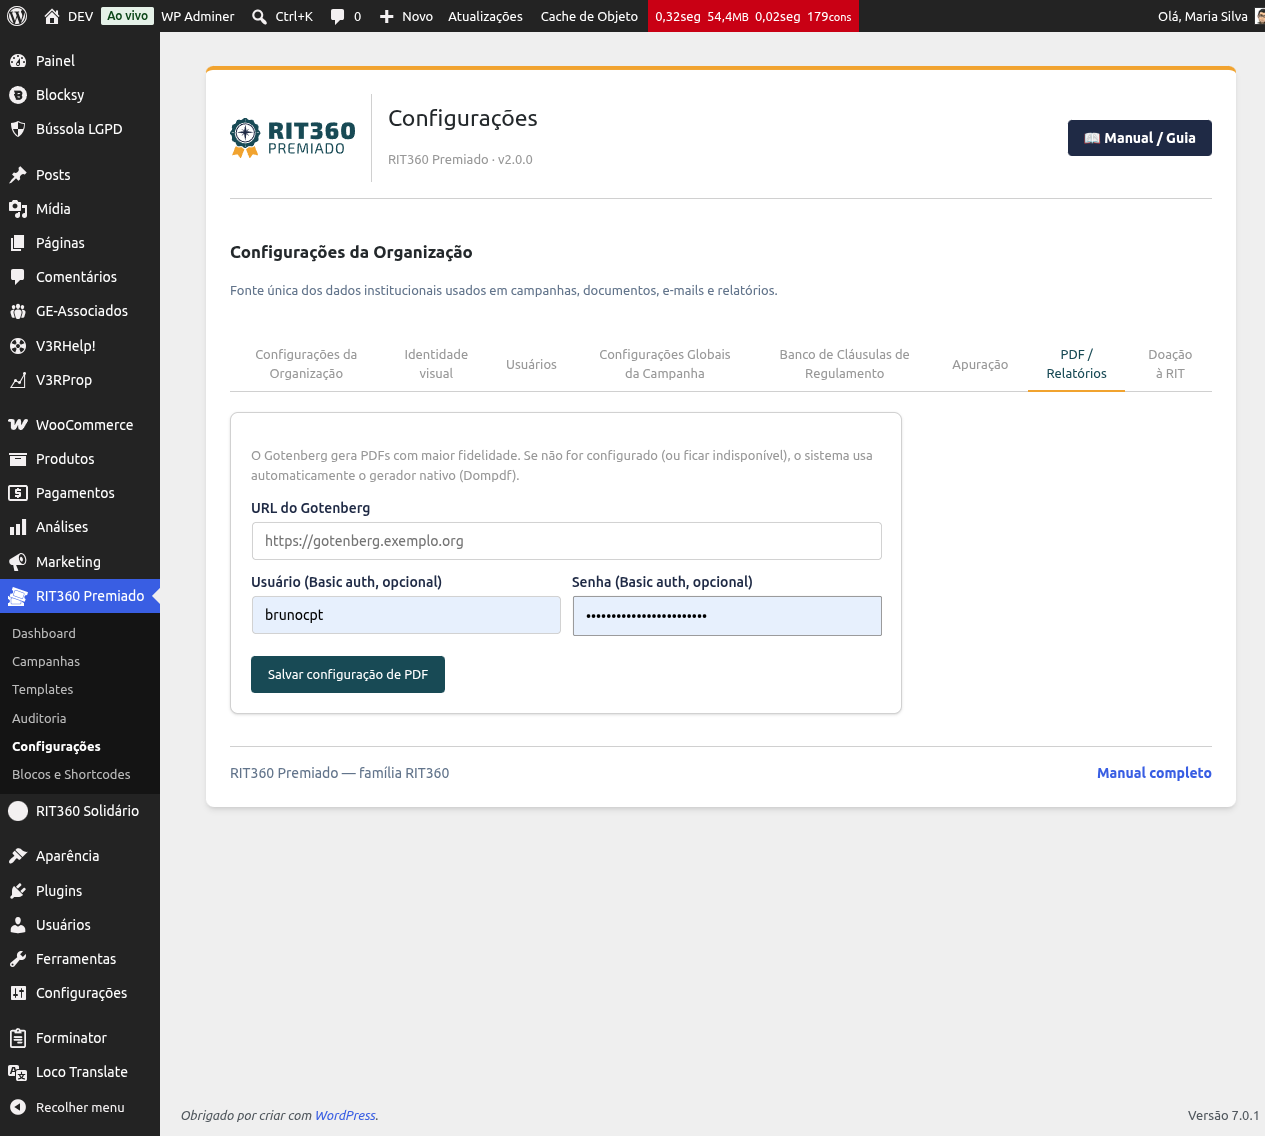Click the plus icon beside Novo
This screenshot has height=1136, width=1265.
click(x=387, y=16)
